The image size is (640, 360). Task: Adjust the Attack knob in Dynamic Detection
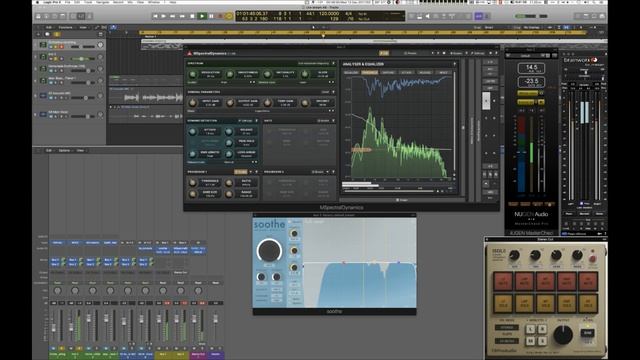point(193,131)
